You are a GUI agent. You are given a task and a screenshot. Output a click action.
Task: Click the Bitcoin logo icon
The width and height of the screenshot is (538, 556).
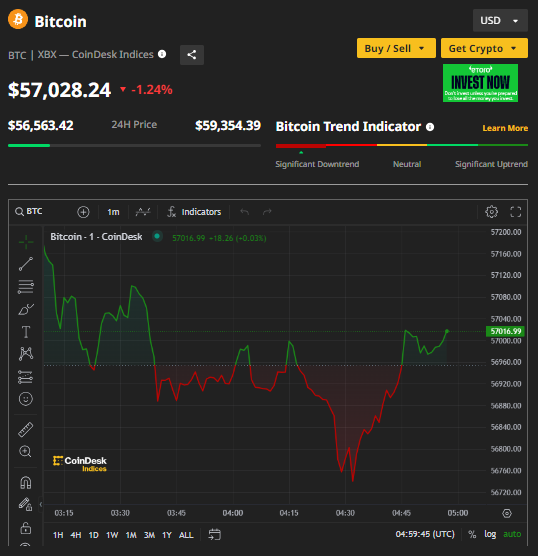pyautogui.click(x=18, y=19)
